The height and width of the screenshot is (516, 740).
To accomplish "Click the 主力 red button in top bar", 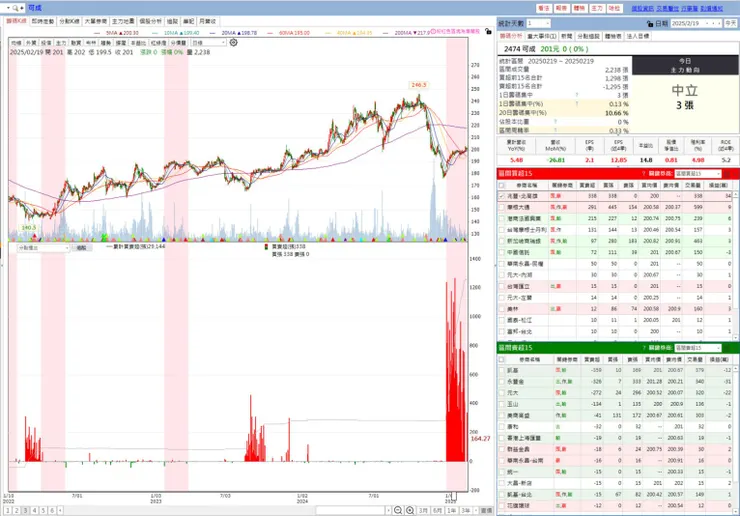I will point(597,8).
